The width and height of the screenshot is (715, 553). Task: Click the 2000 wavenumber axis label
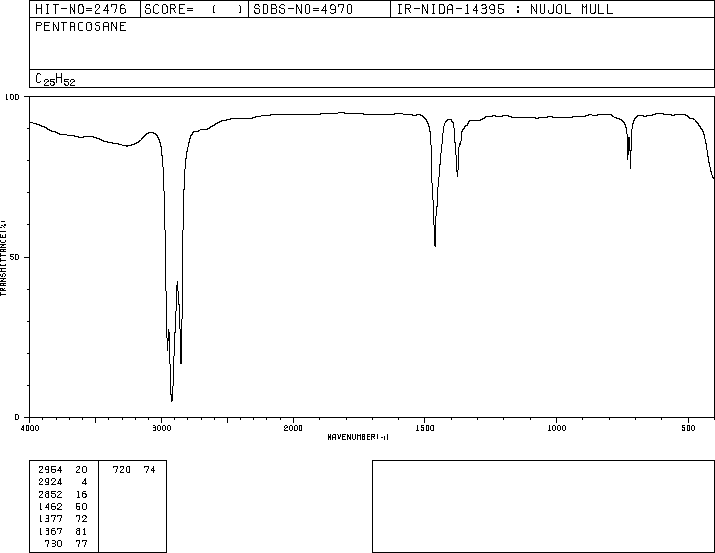(293, 428)
